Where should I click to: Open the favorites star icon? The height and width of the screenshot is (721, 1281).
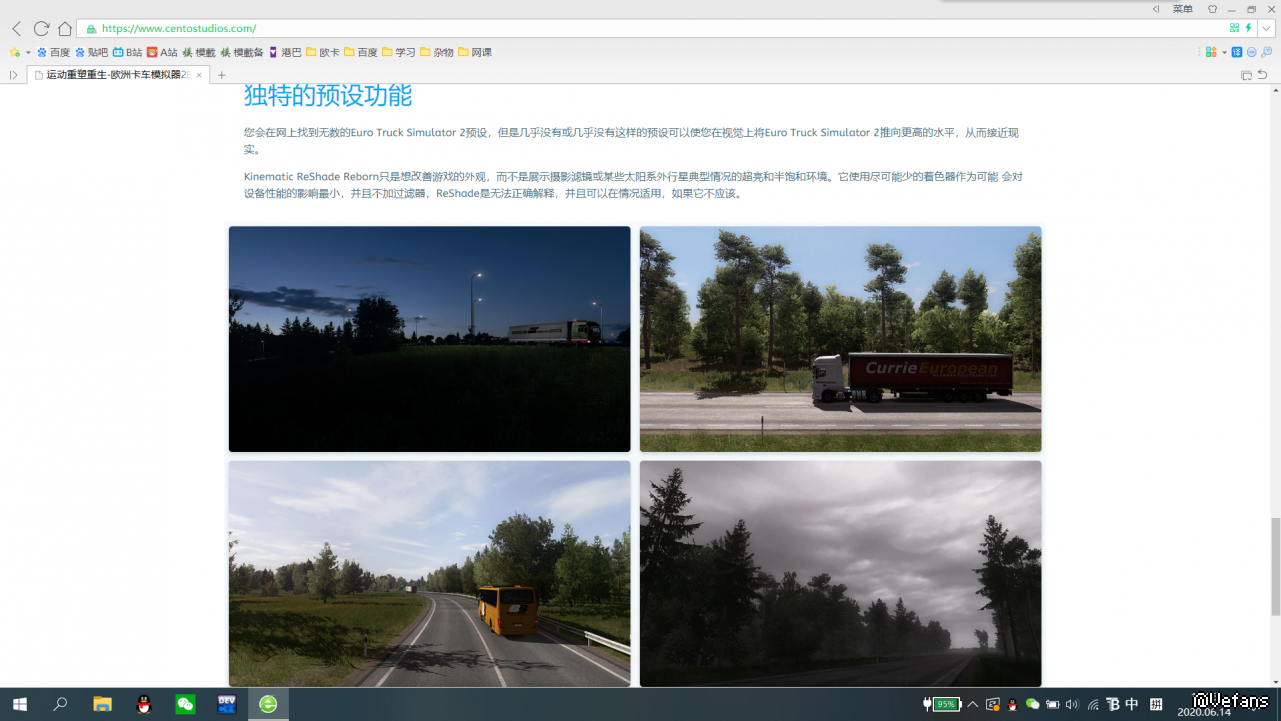point(15,52)
